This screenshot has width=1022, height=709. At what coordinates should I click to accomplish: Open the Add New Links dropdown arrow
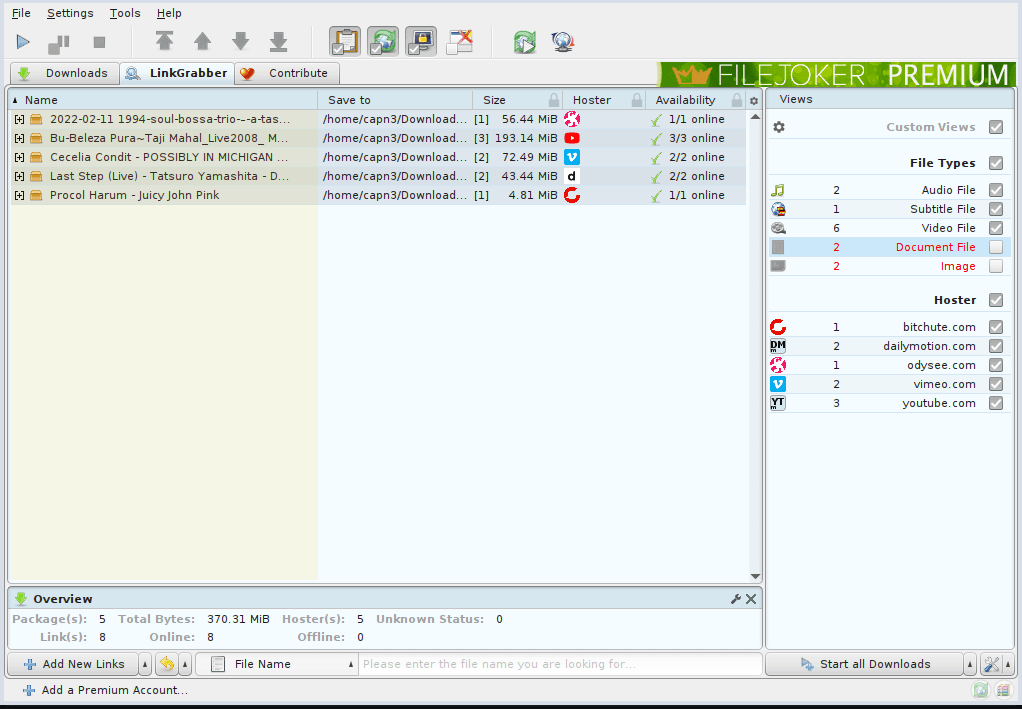tap(143, 663)
